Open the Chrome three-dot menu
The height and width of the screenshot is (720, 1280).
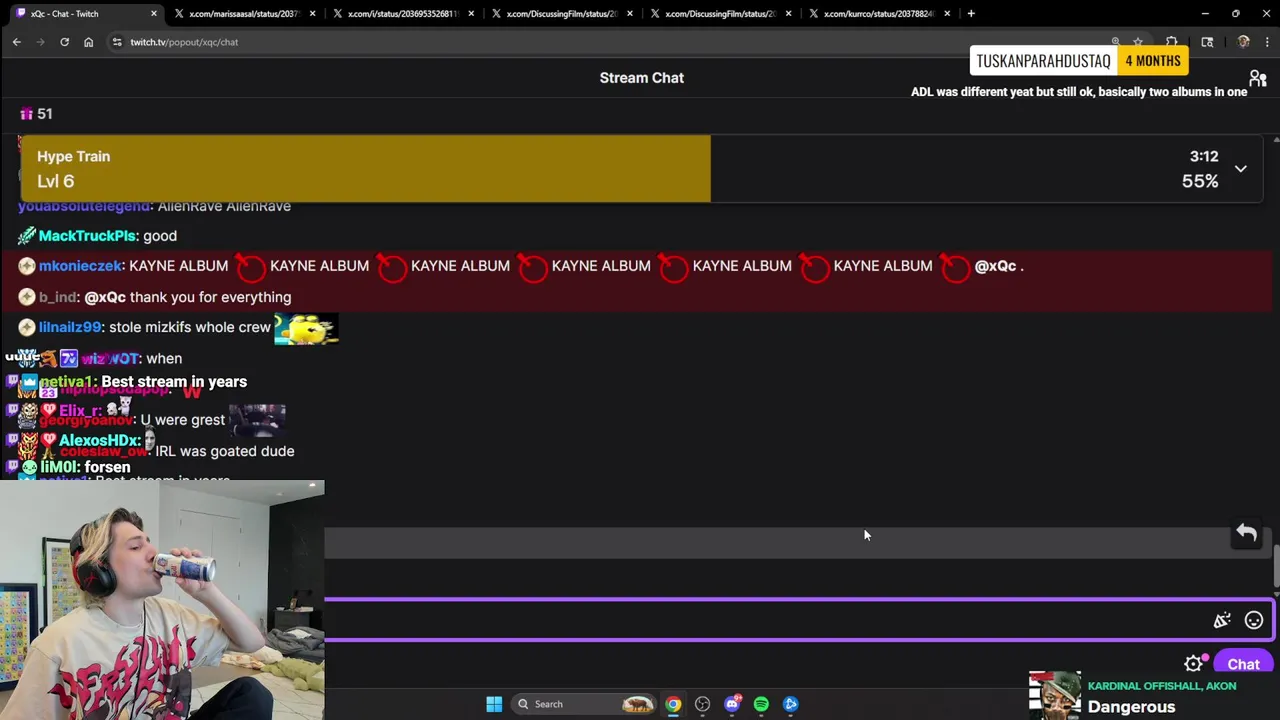point(1267,42)
